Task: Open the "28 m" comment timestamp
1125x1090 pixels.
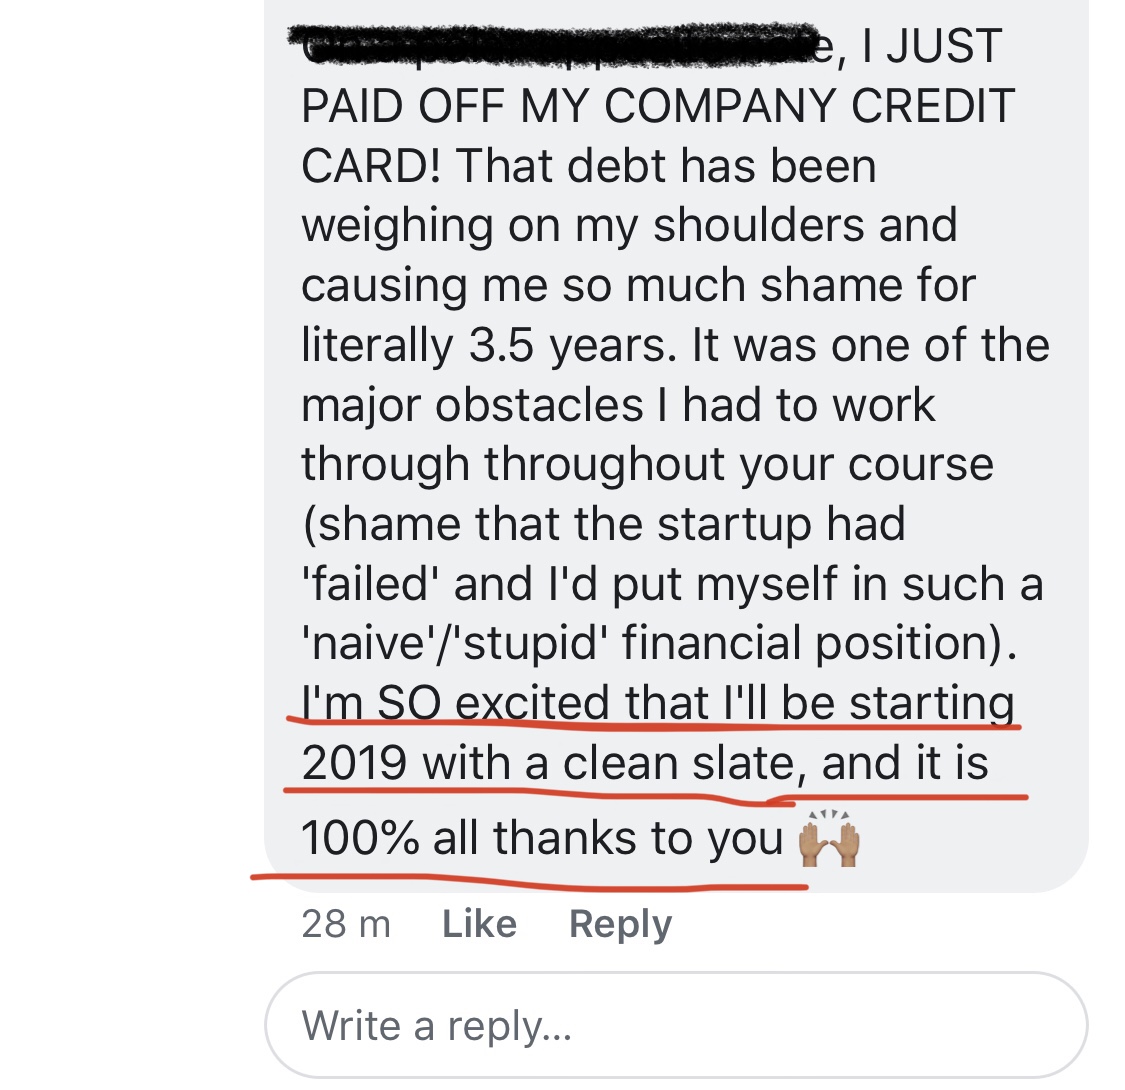Action: coord(345,923)
